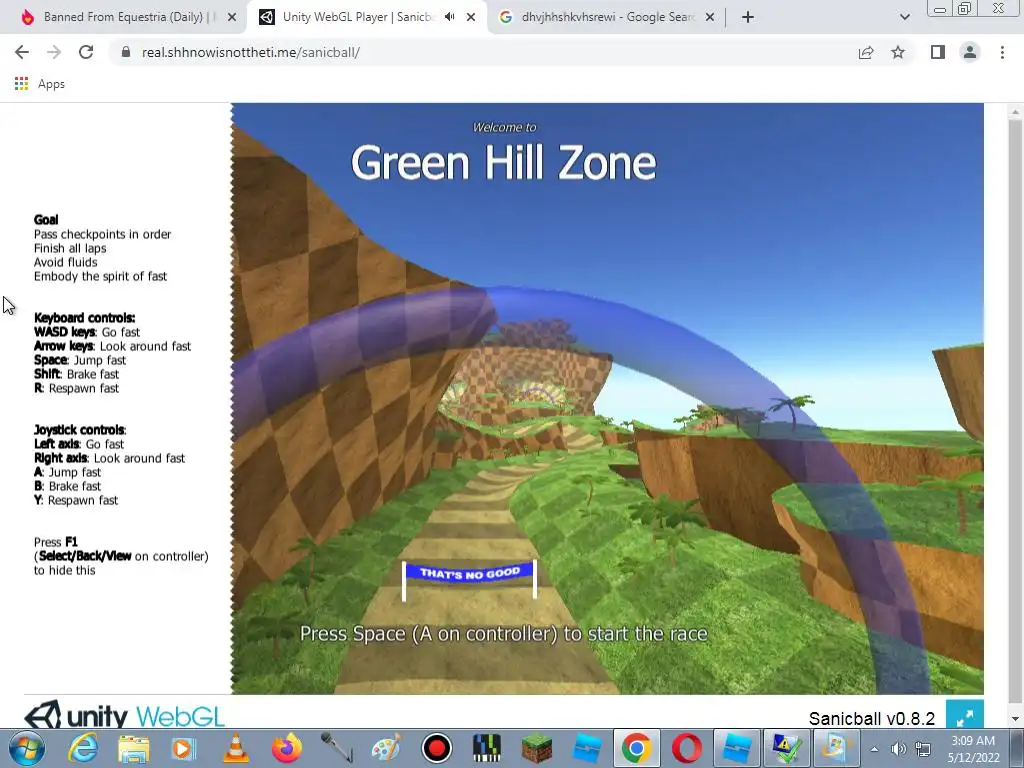Enter fullscreen for the Sanicball game

[965, 715]
